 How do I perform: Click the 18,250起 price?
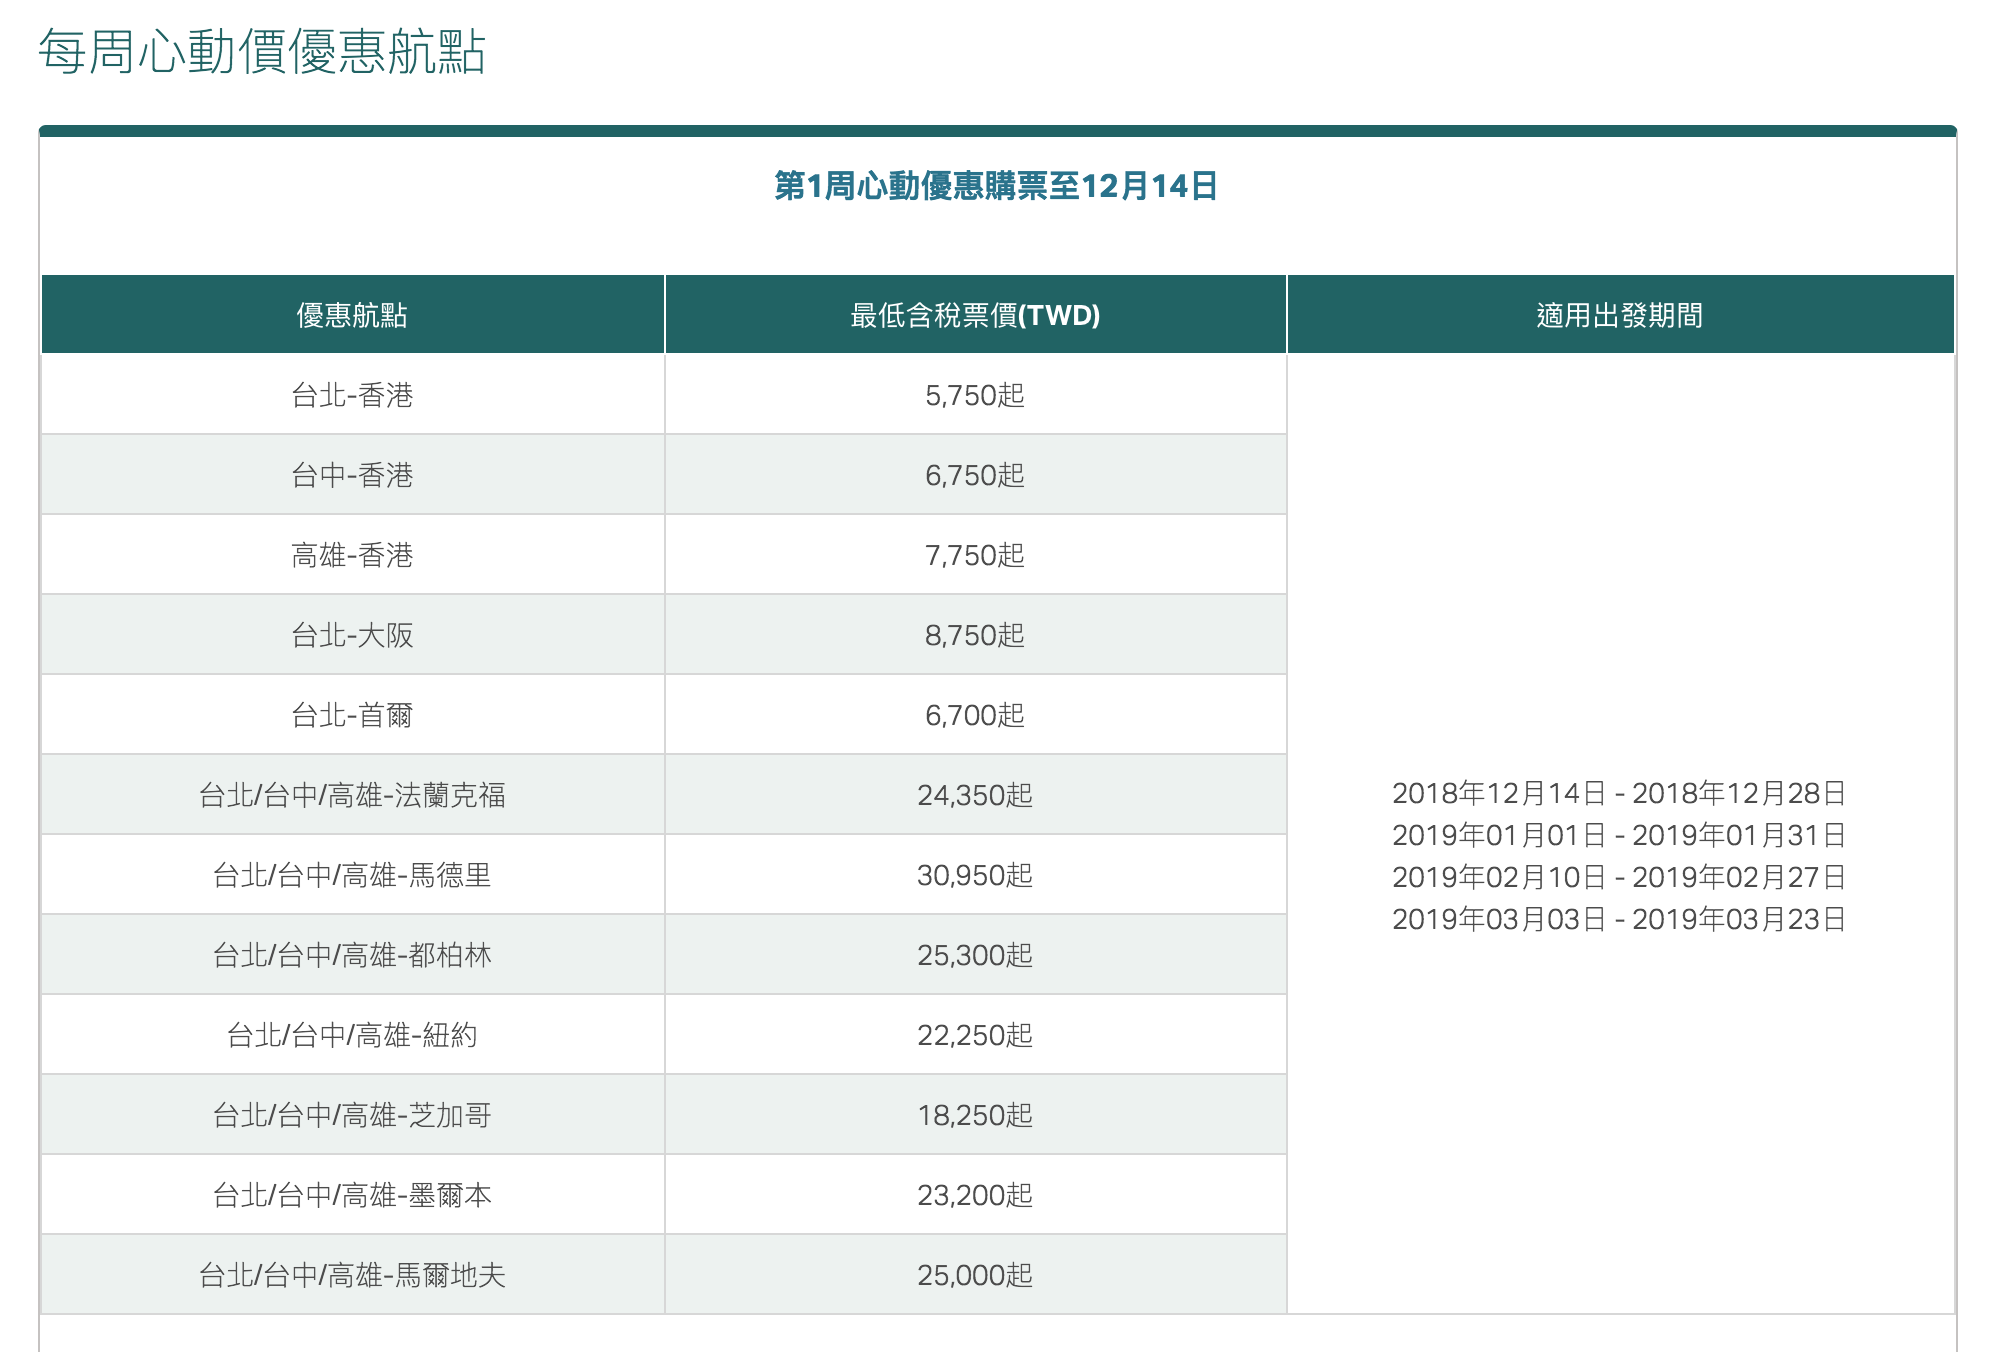pyautogui.click(x=975, y=1115)
